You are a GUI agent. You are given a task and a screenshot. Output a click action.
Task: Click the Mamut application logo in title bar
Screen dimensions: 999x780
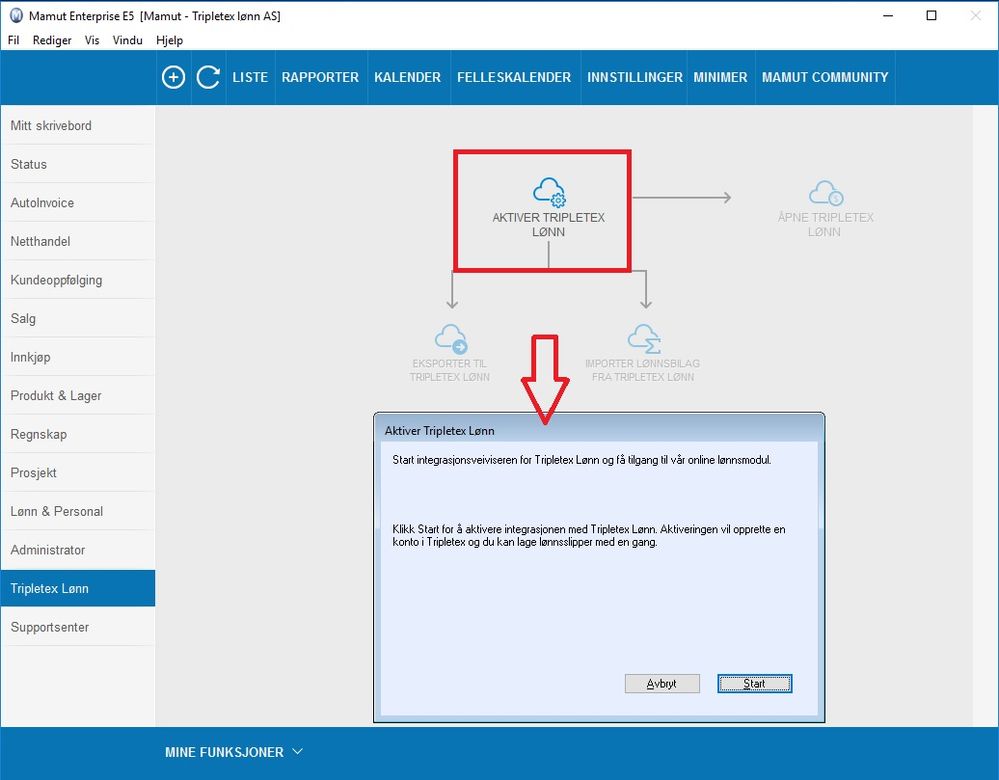click(16, 16)
